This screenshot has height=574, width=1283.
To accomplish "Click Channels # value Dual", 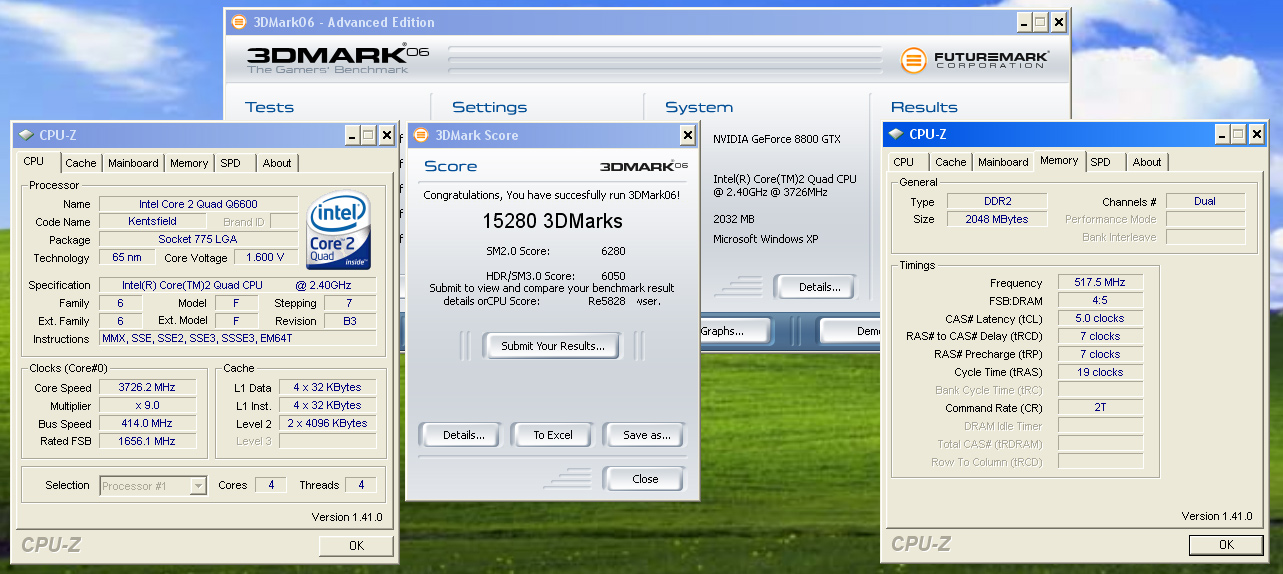I will coord(1205,202).
